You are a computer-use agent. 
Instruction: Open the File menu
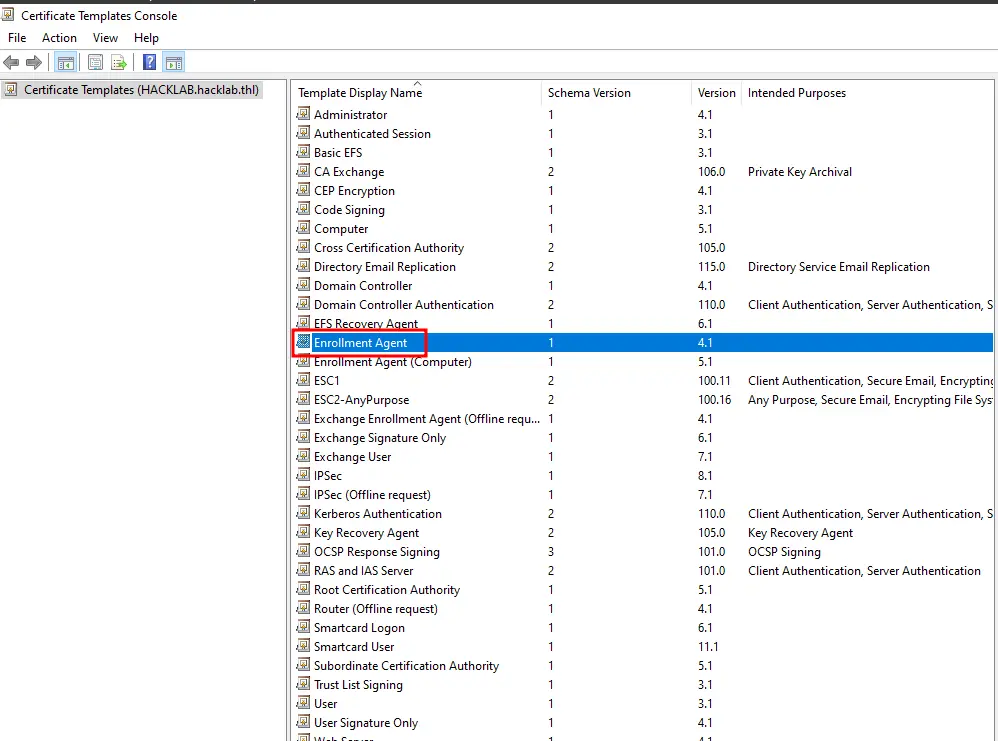17,38
